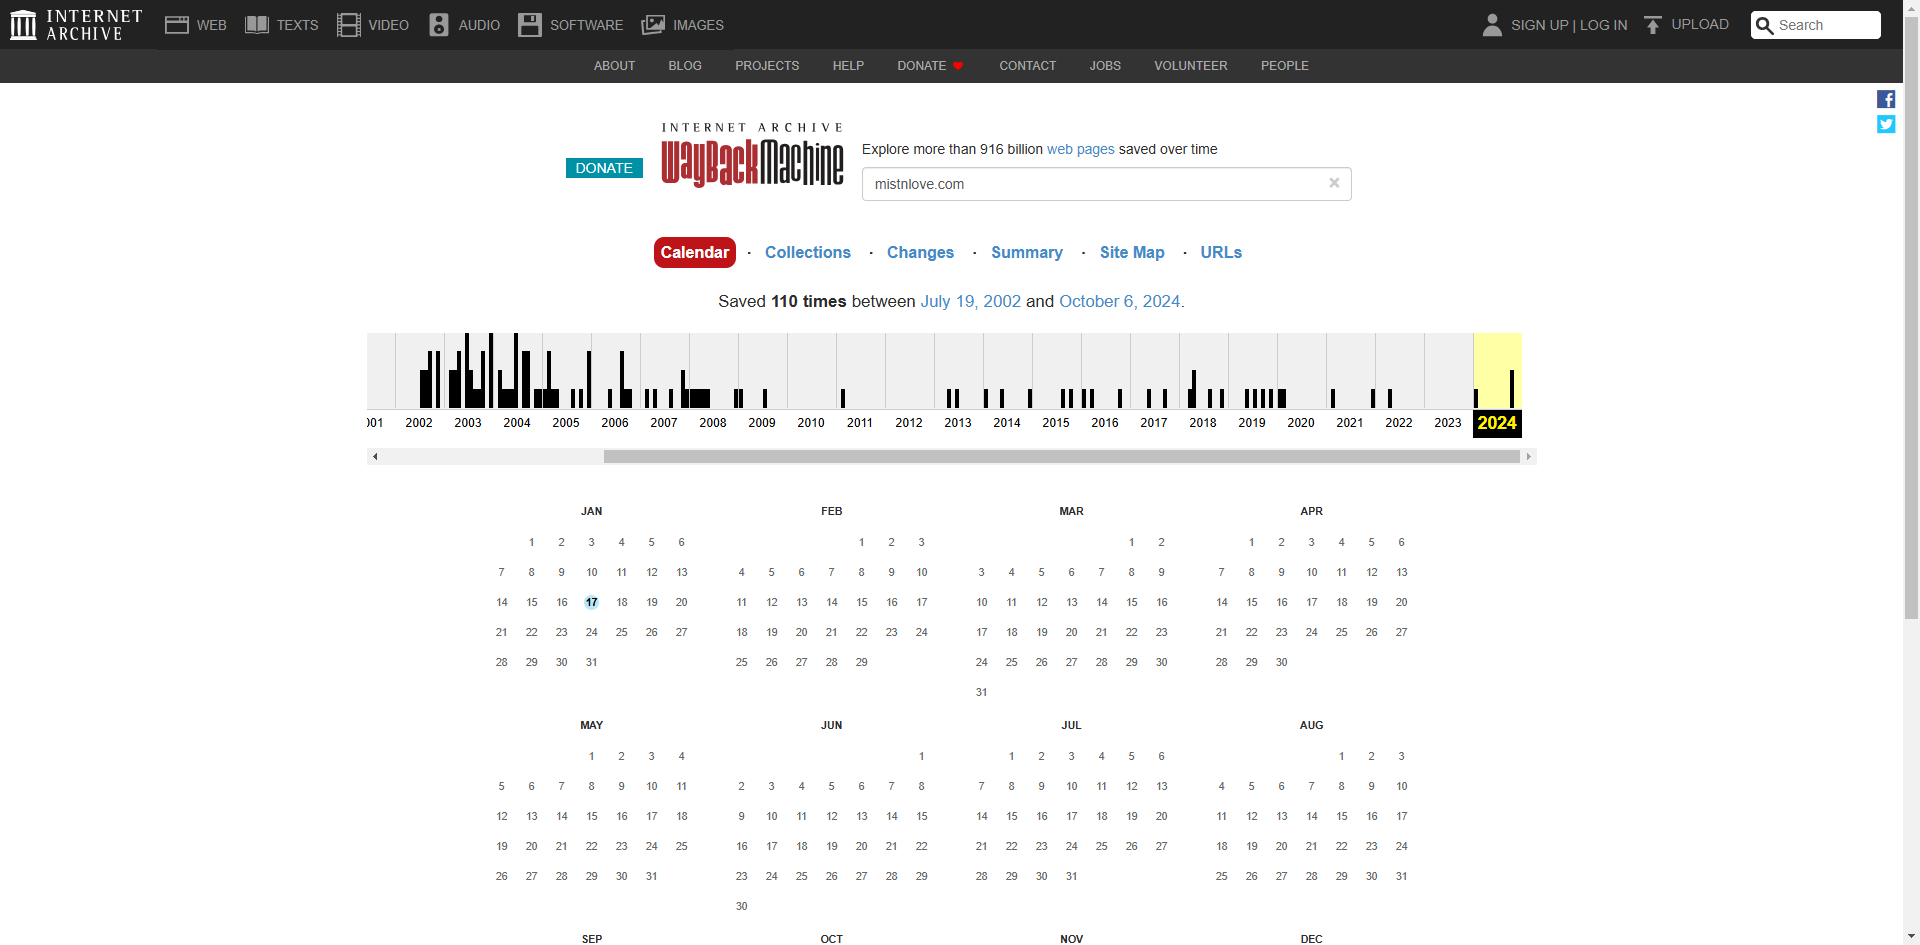The height and width of the screenshot is (945, 1920).
Task: Click timeline right scroll arrow
Action: (1528, 456)
